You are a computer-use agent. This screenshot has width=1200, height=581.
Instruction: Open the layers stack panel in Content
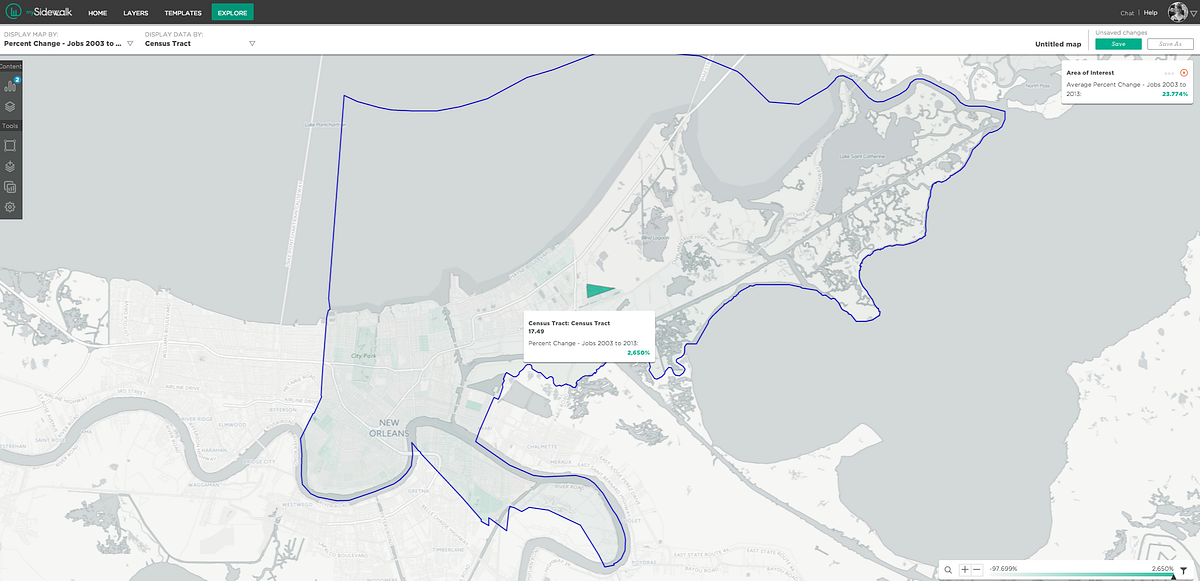coord(10,106)
